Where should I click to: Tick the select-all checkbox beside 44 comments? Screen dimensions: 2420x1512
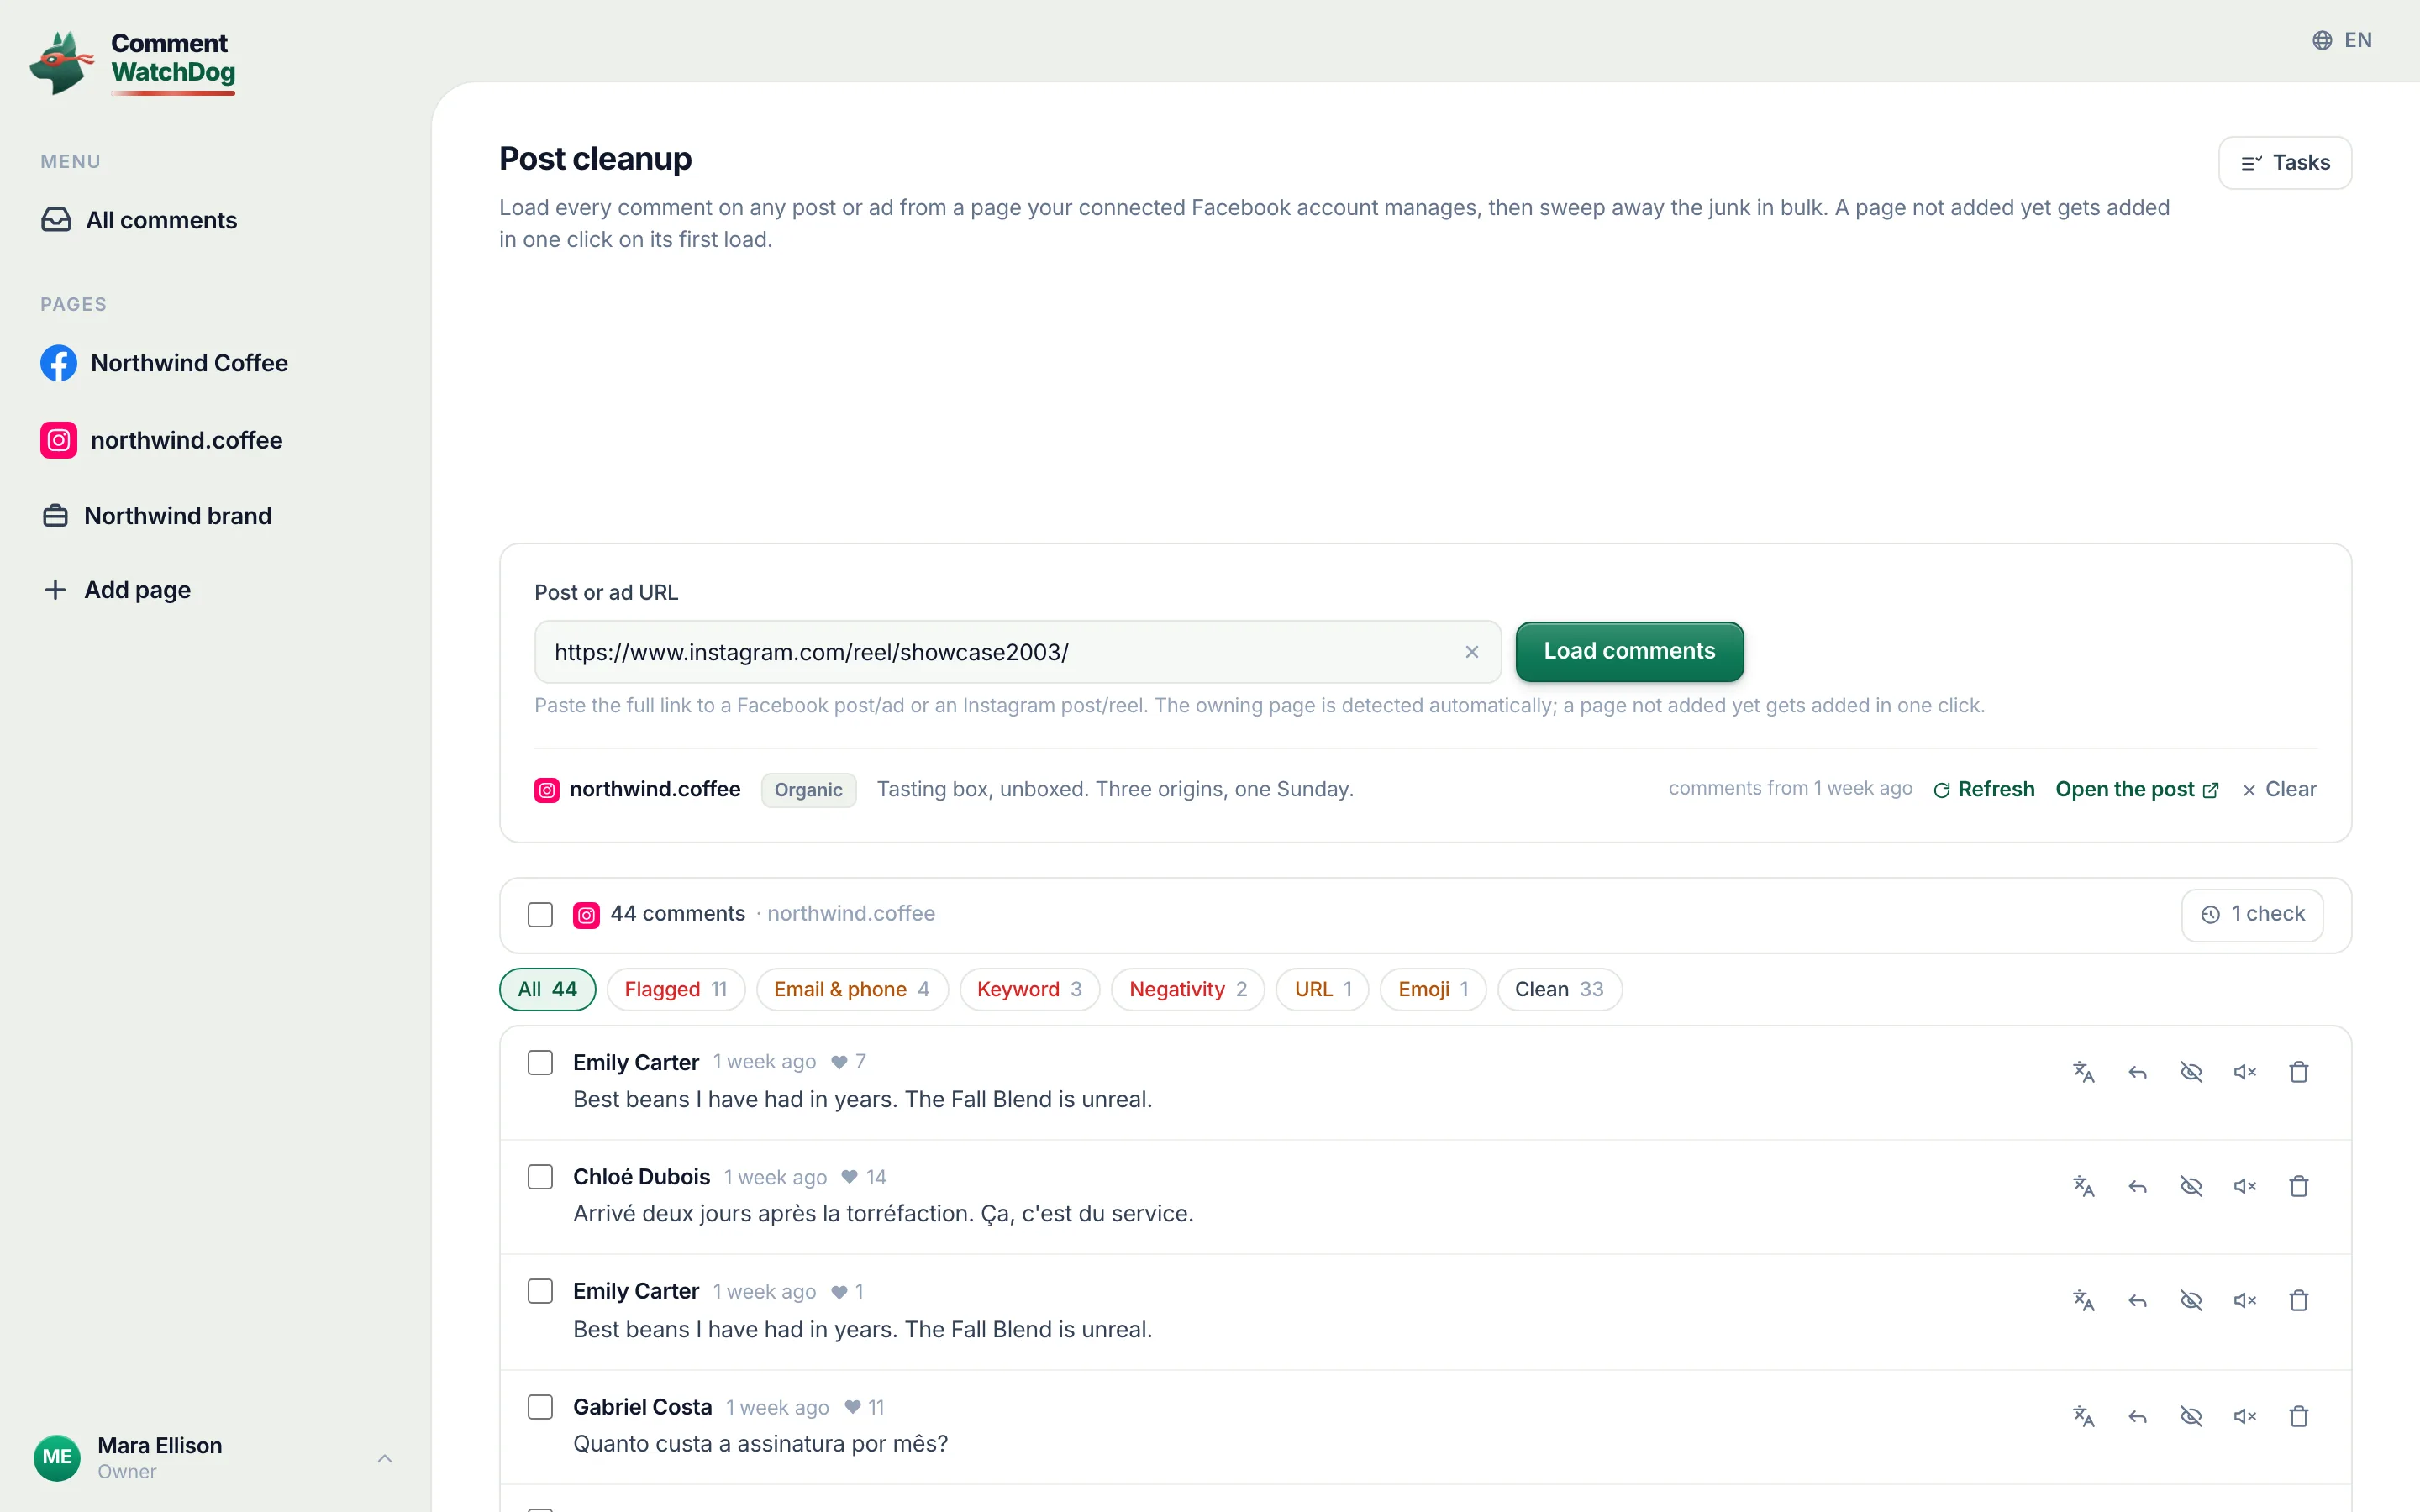[x=540, y=914]
